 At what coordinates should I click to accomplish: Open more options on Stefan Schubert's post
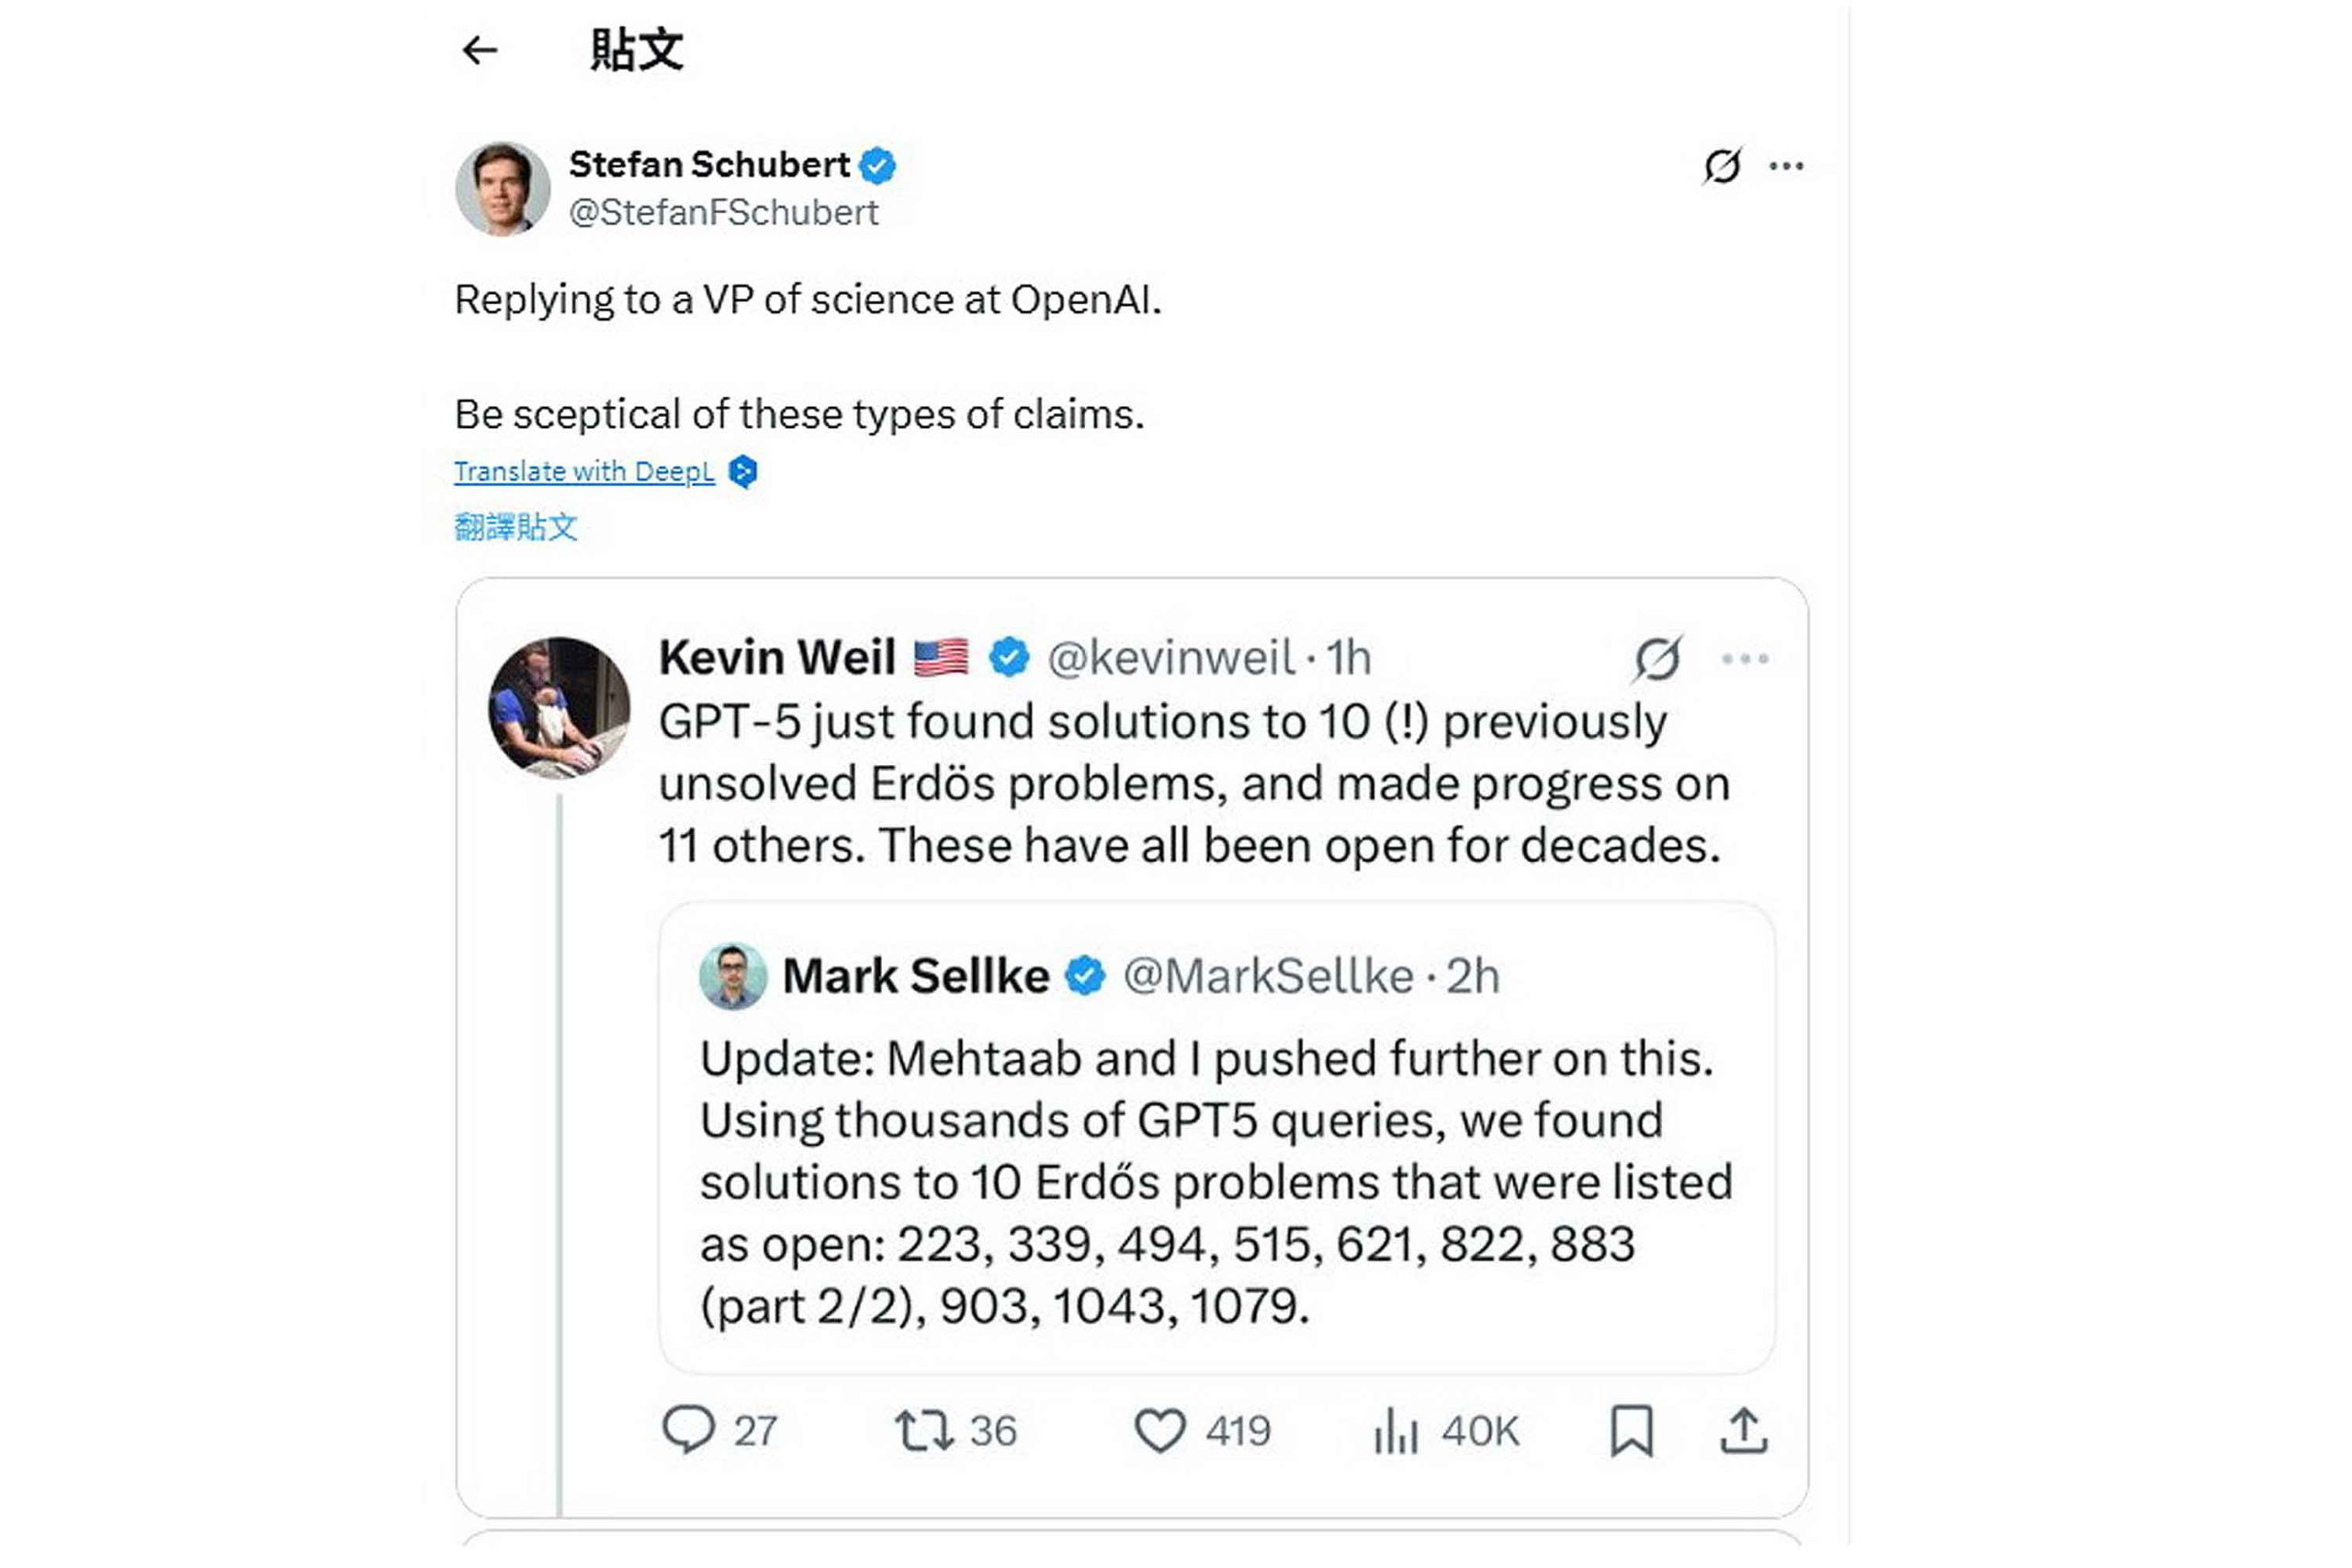(1786, 166)
